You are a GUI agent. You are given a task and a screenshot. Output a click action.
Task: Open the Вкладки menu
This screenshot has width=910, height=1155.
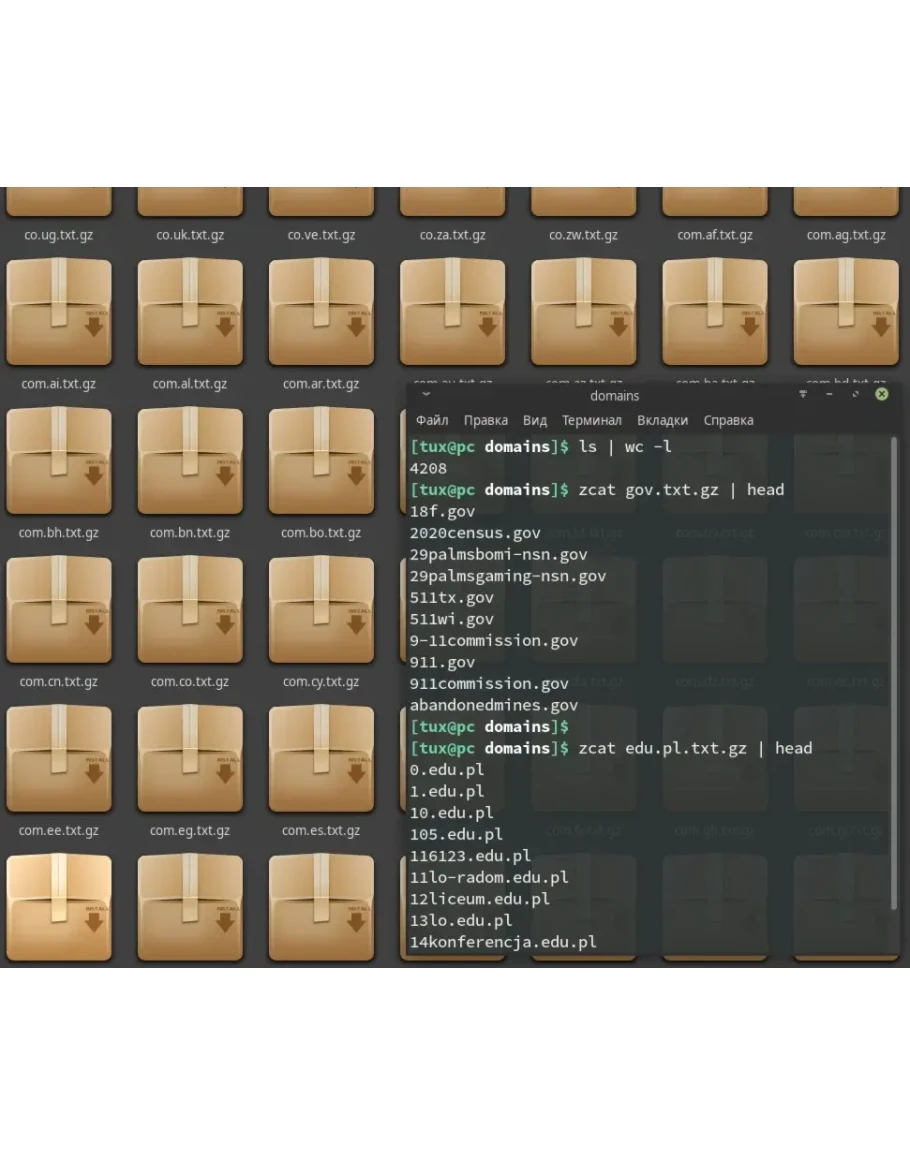tap(662, 421)
